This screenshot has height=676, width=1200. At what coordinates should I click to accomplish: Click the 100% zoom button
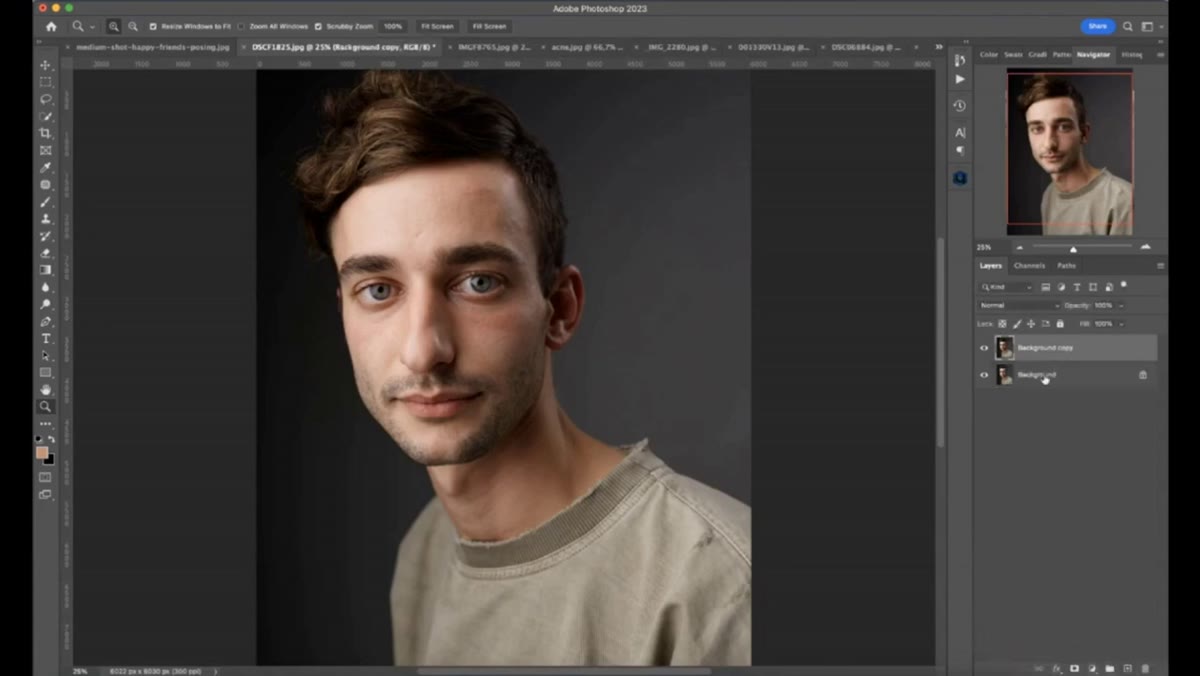click(x=393, y=26)
